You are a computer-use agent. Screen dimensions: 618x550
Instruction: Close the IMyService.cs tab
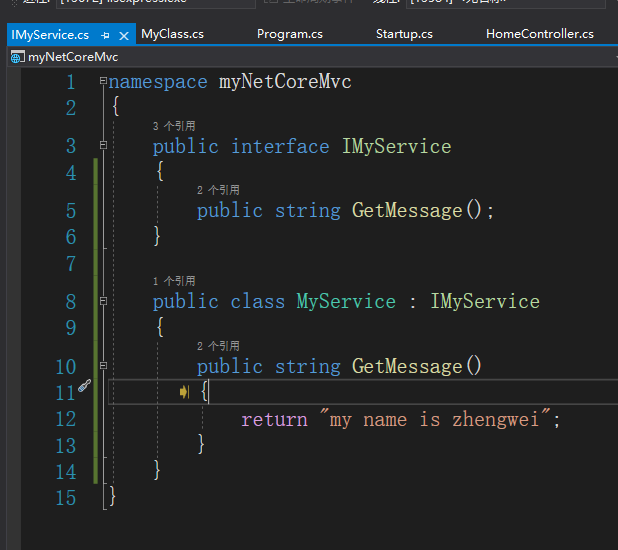[124, 36]
